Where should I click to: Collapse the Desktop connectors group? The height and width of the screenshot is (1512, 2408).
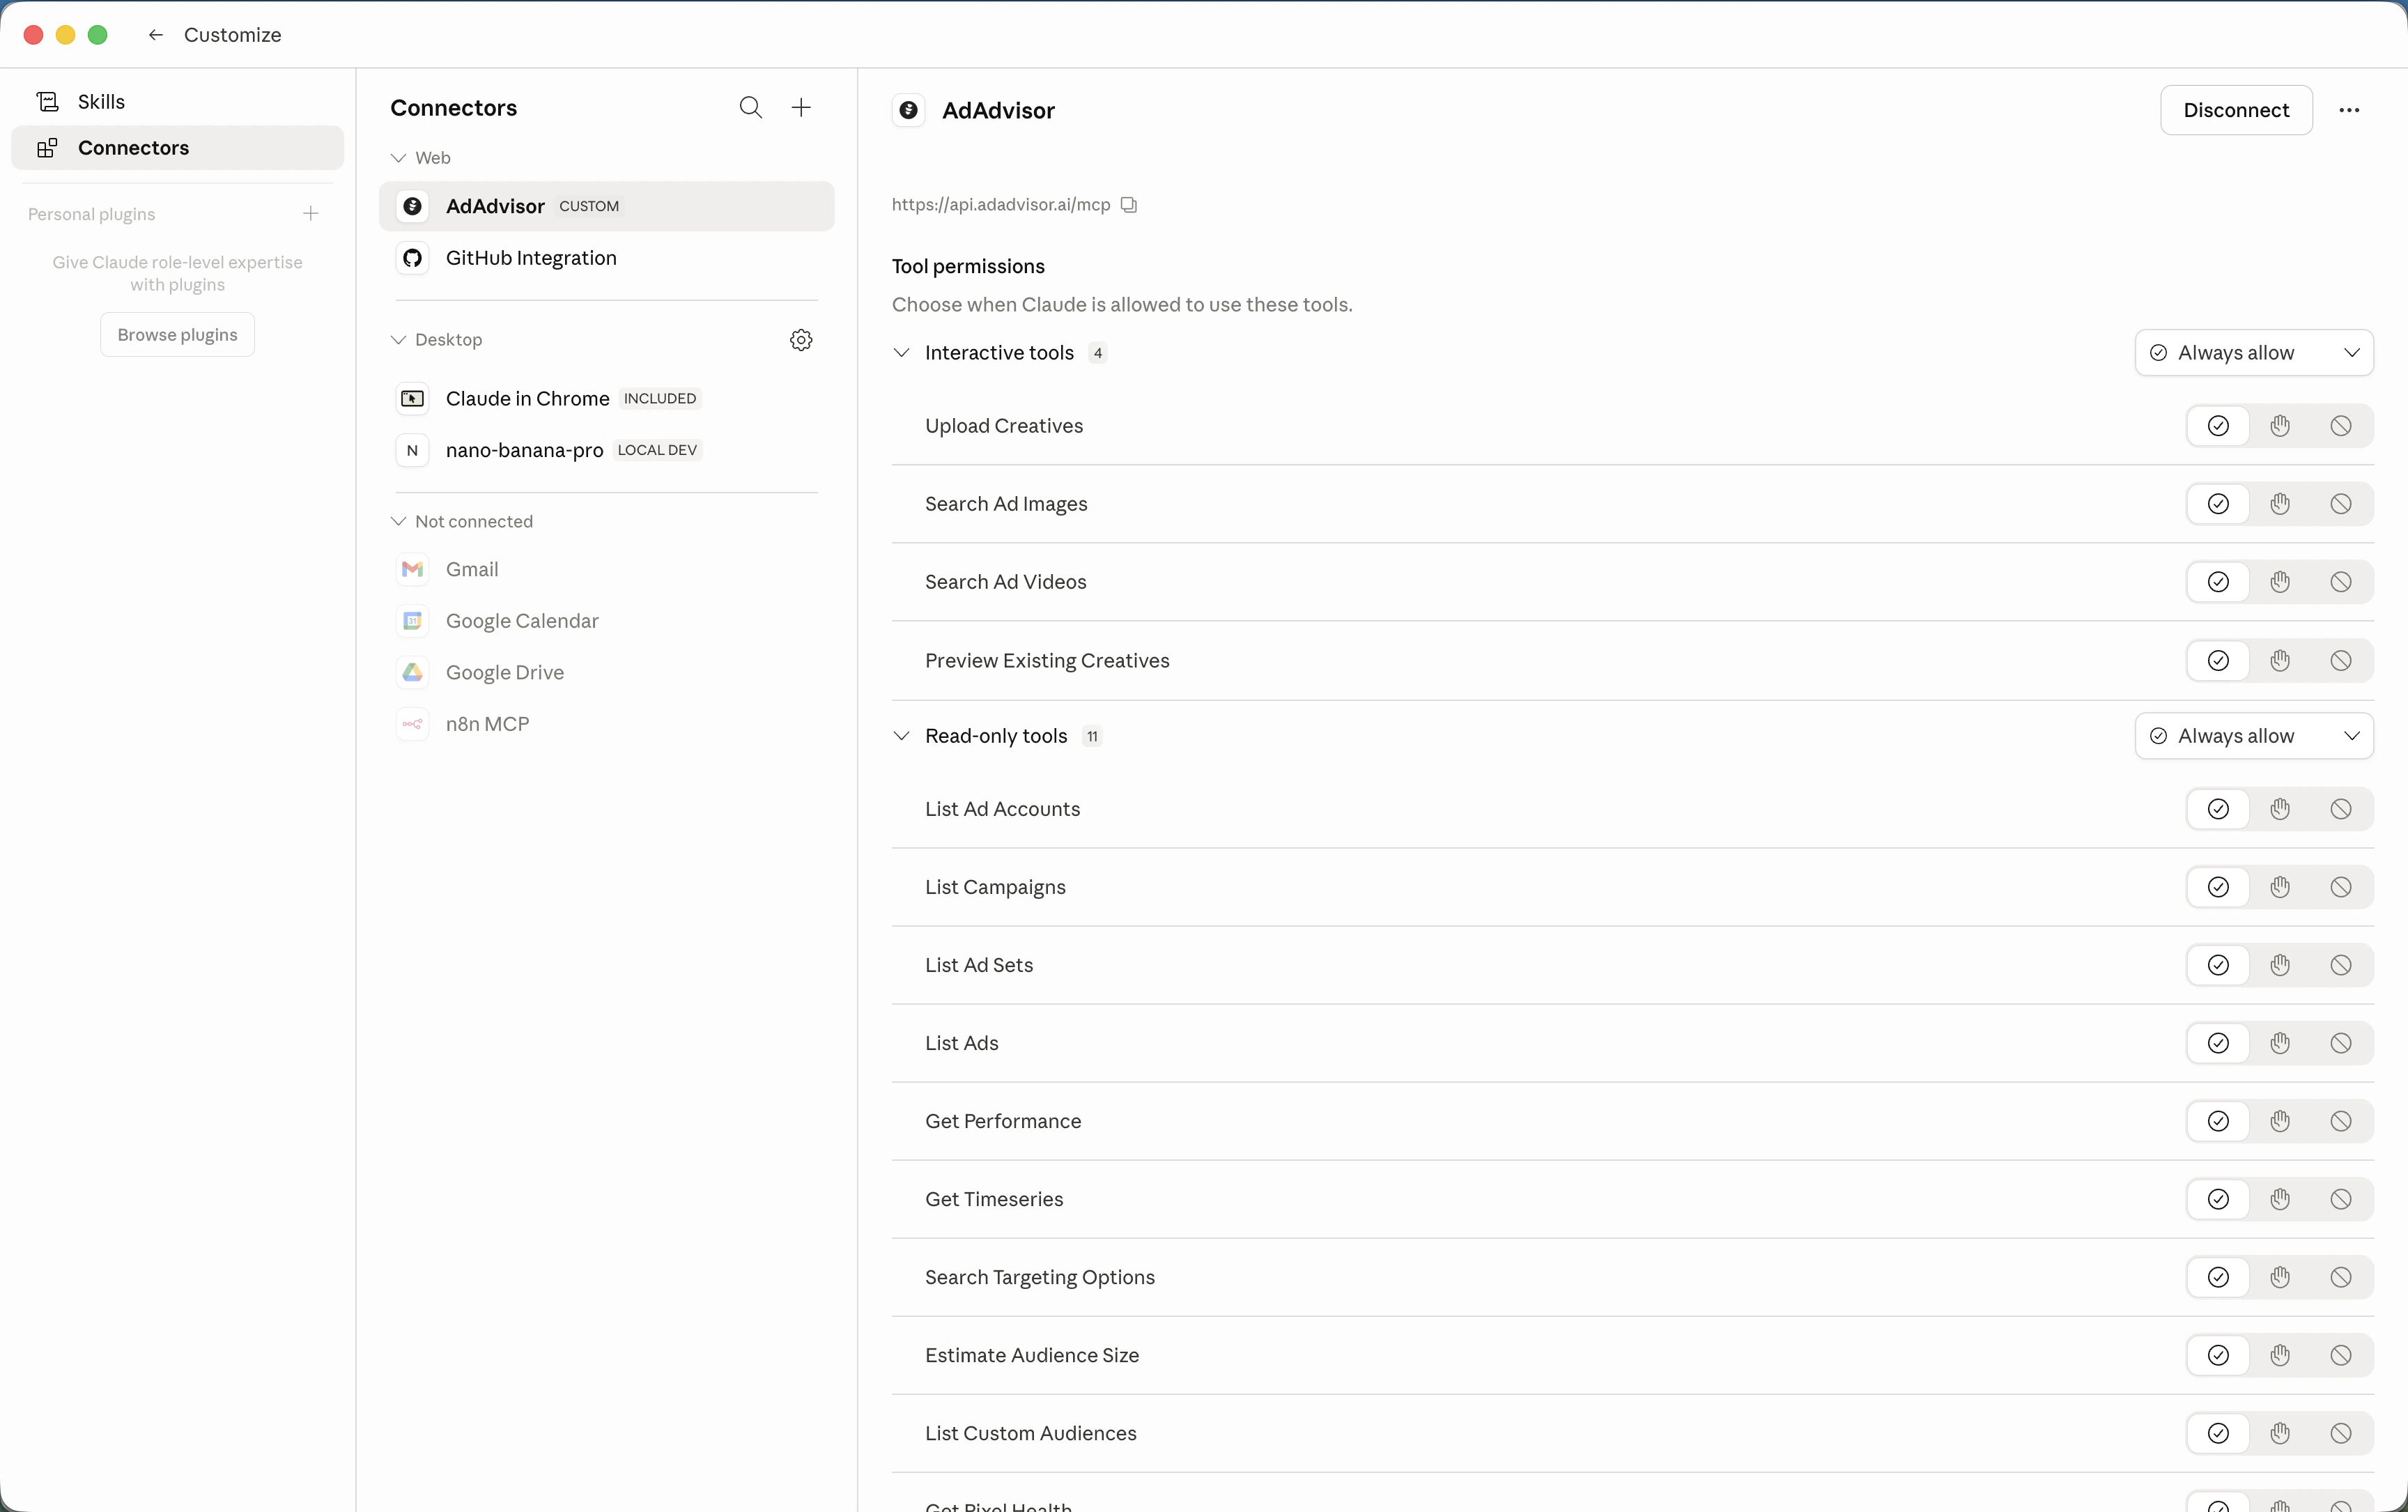point(398,340)
